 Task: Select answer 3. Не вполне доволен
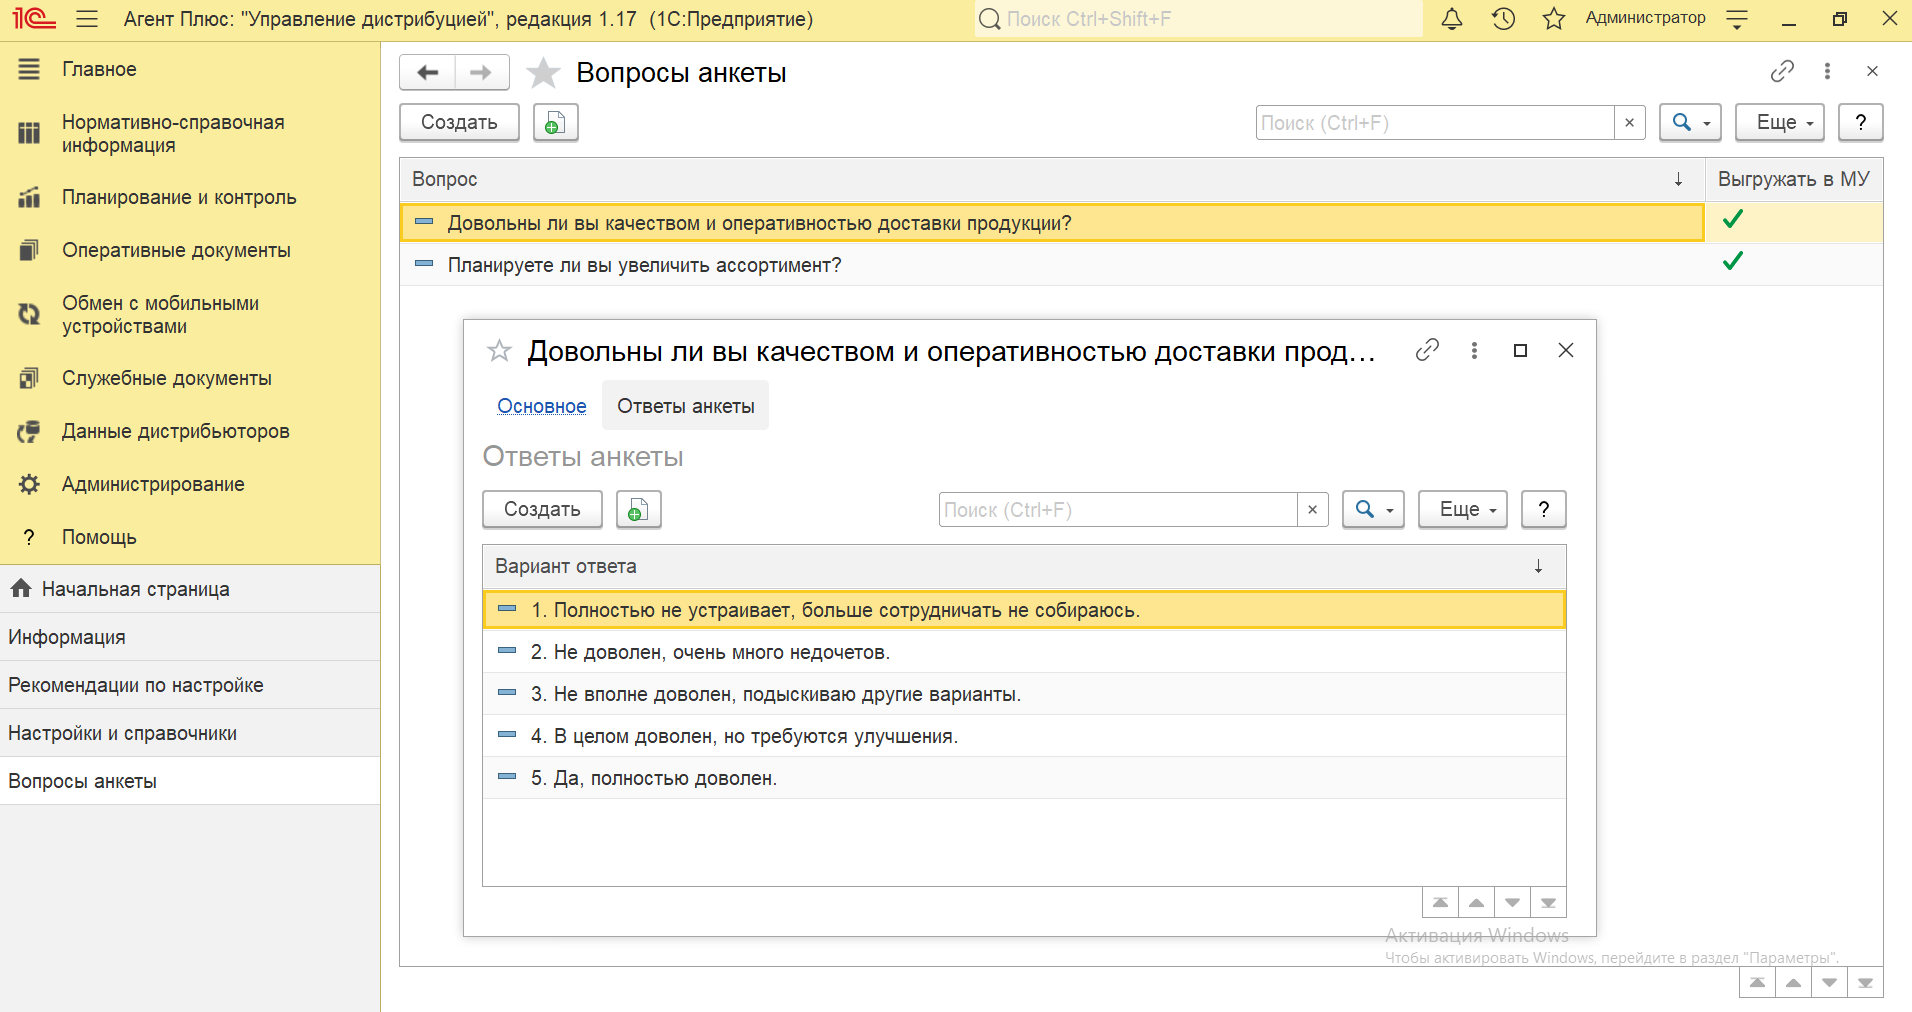tap(1024, 694)
